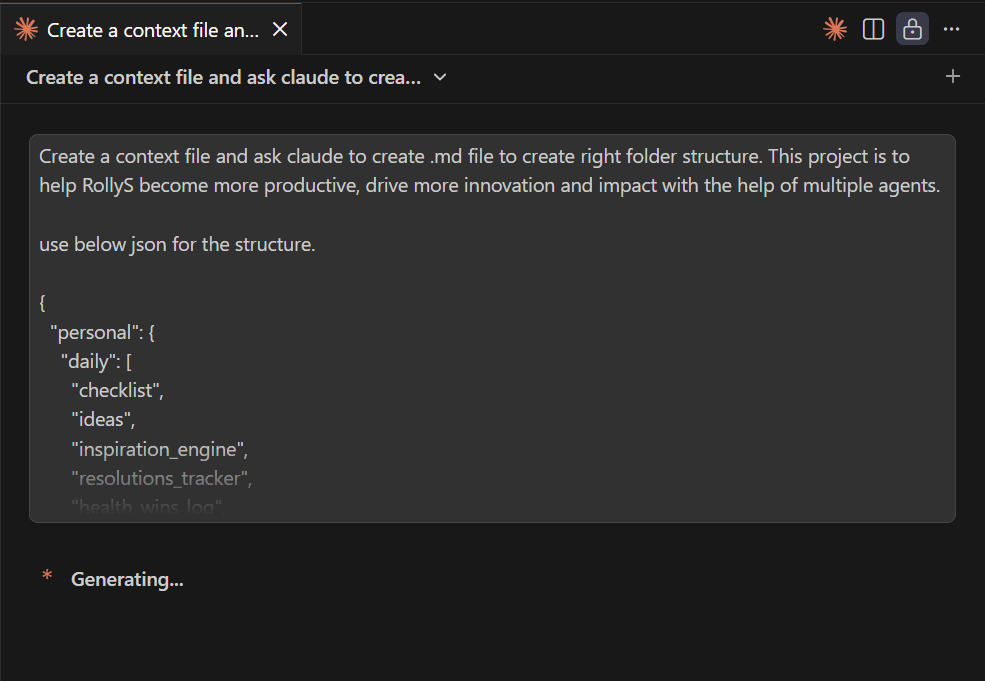Click the "resolutions_tracker" entry in the JSON

point(161,478)
